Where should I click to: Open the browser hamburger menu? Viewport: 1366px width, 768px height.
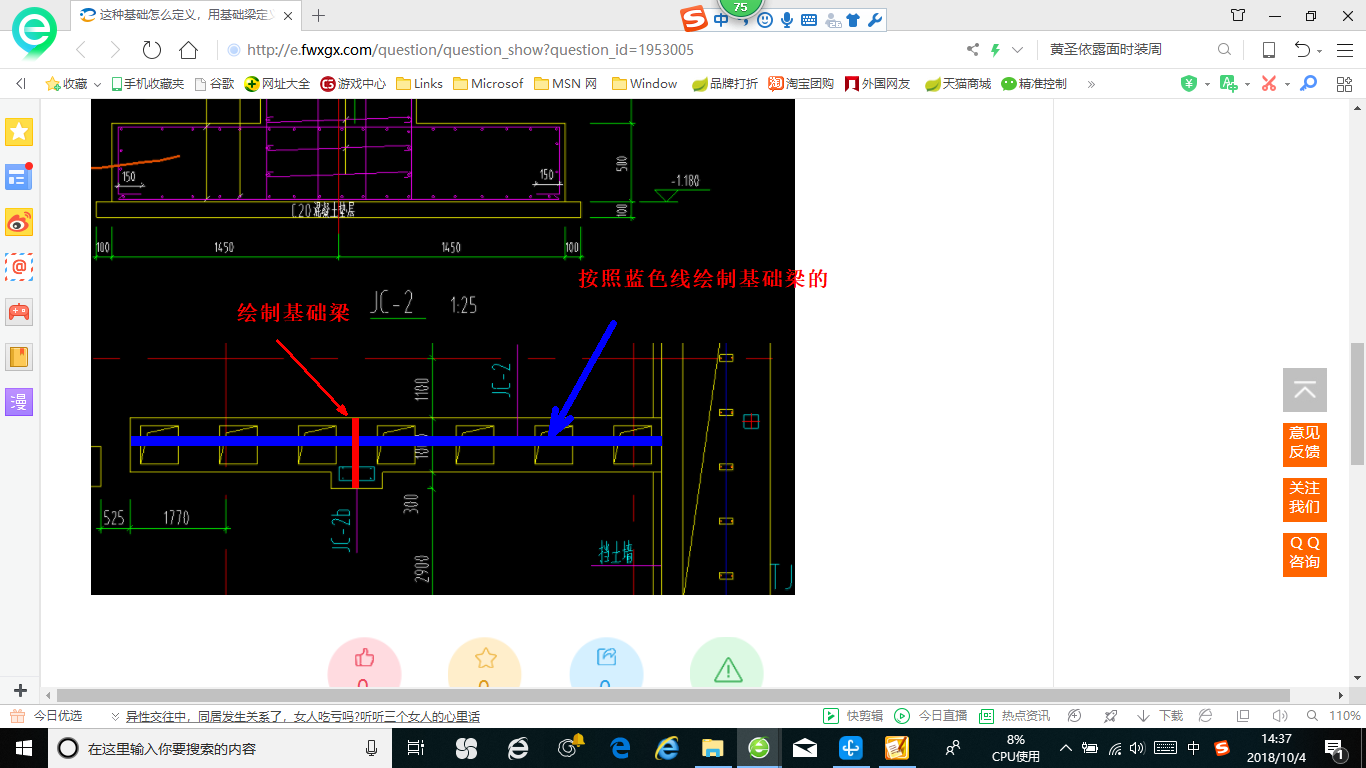(x=1345, y=50)
